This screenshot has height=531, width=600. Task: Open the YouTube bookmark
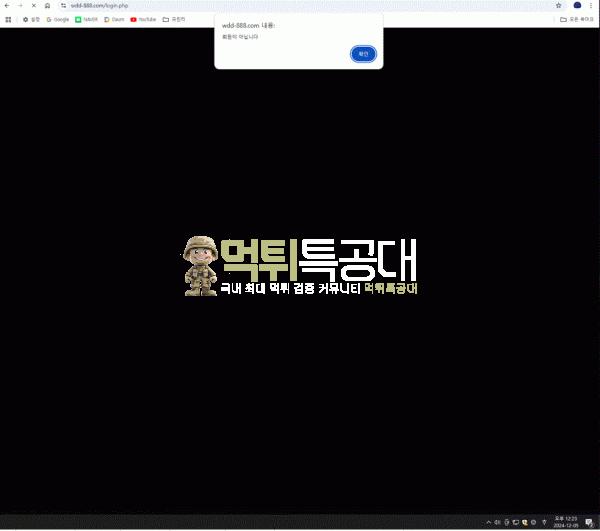tap(143, 20)
